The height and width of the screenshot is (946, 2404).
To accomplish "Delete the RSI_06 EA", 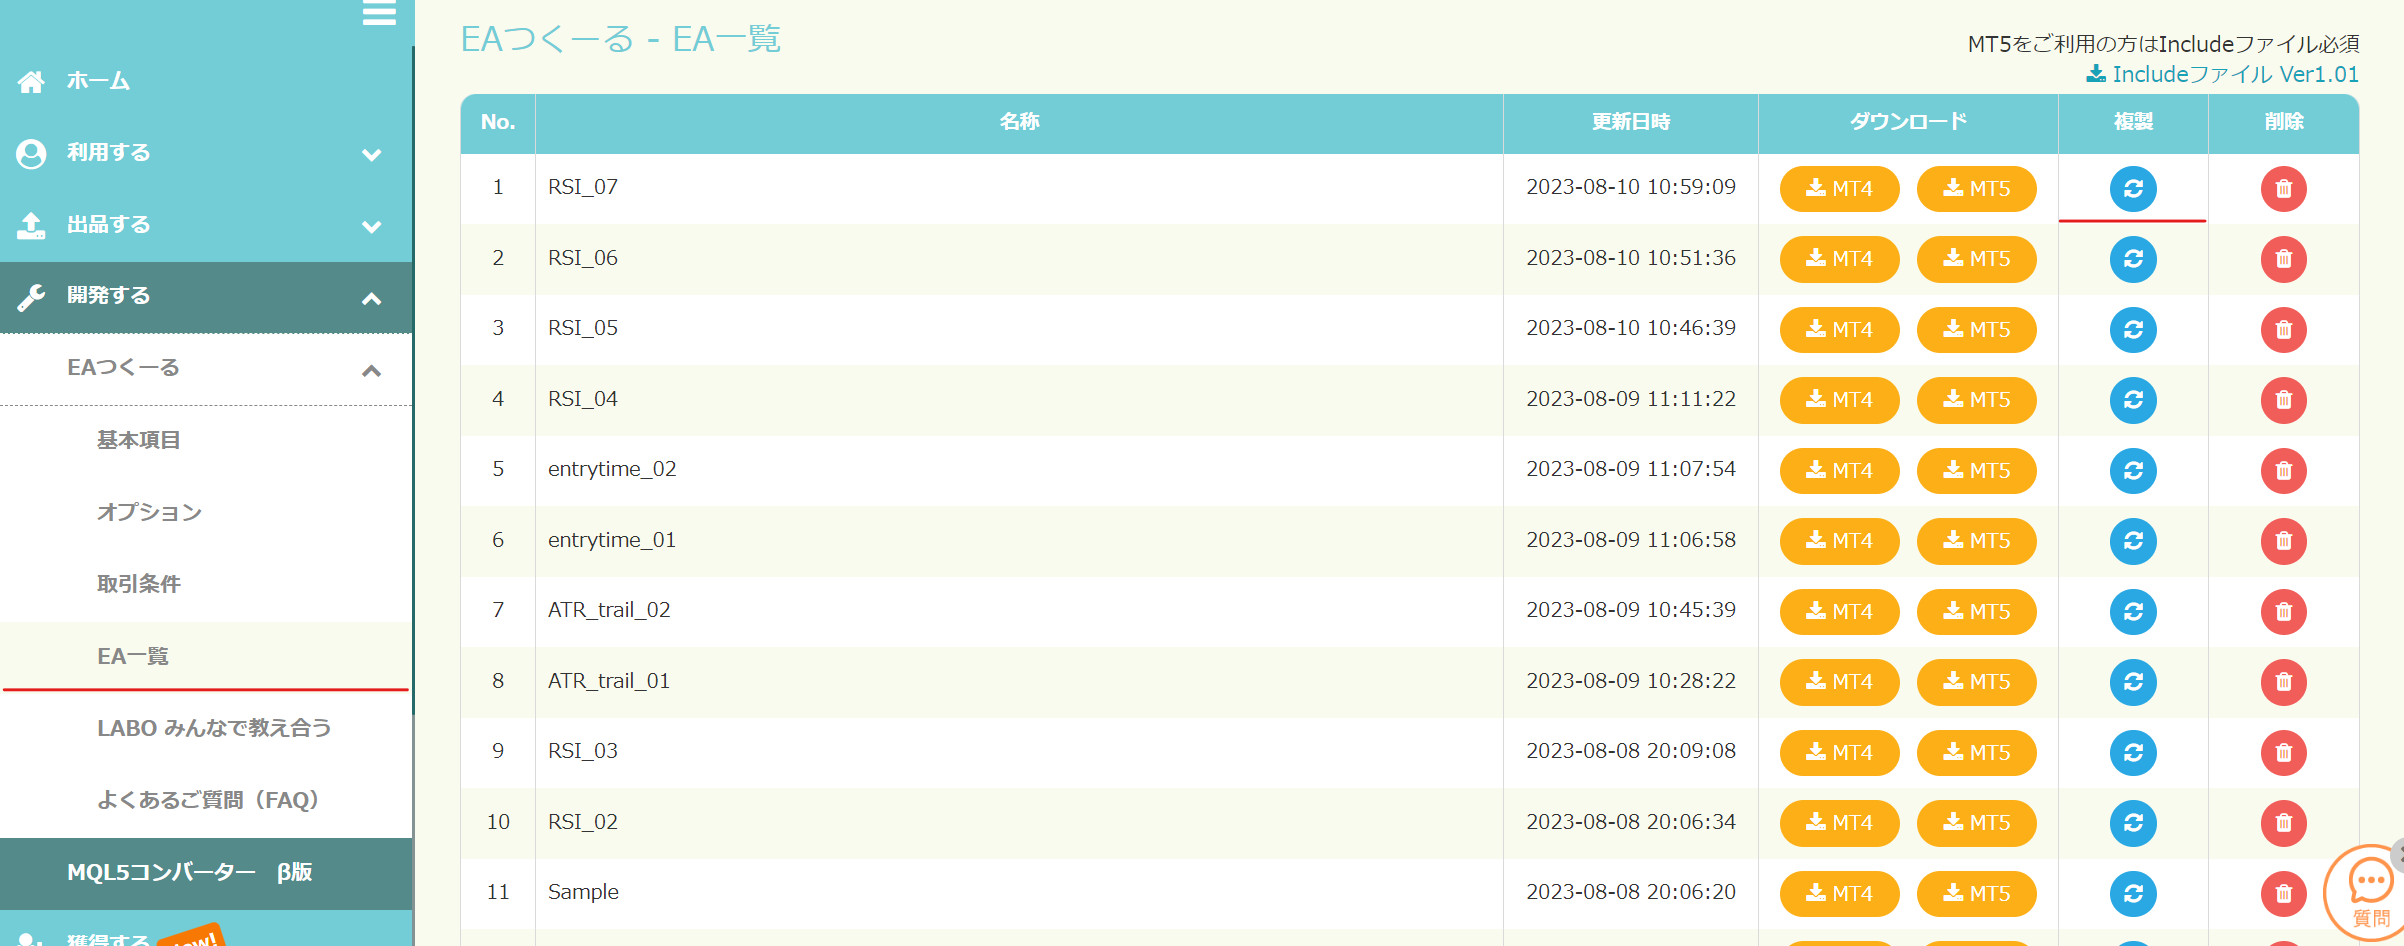I will 2283,259.
